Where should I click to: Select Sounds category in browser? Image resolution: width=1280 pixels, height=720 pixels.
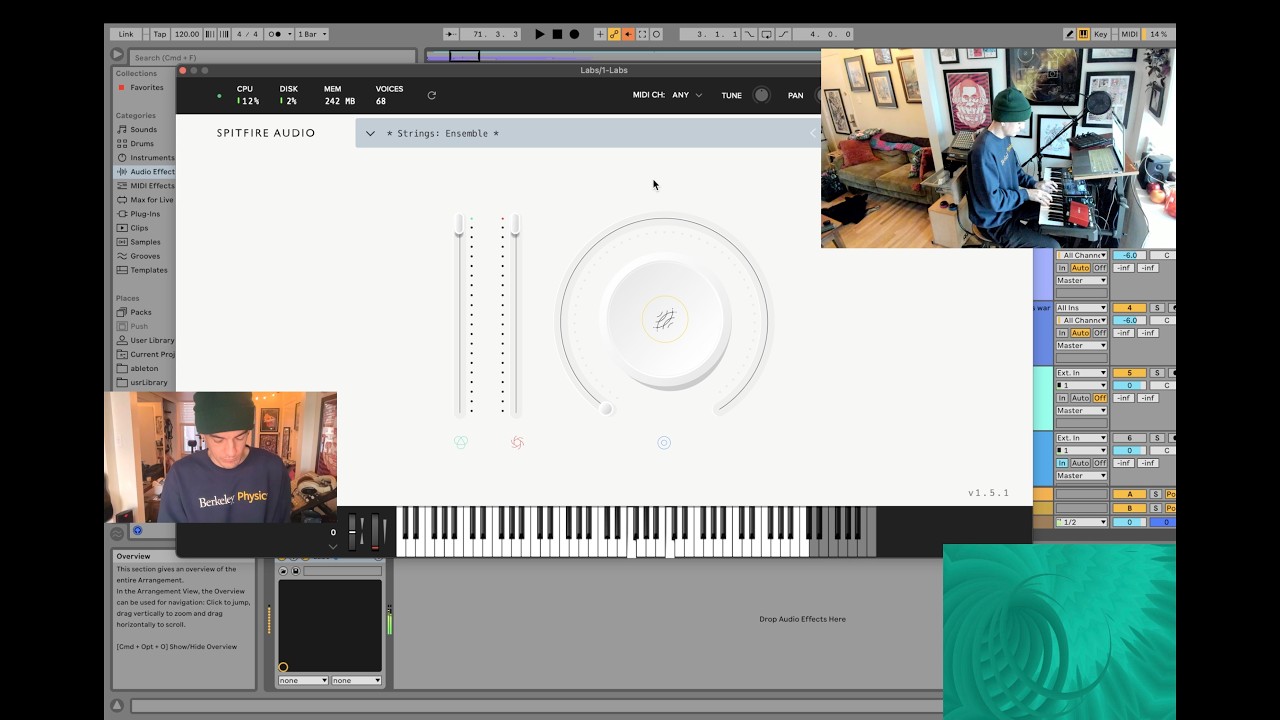click(x=143, y=129)
